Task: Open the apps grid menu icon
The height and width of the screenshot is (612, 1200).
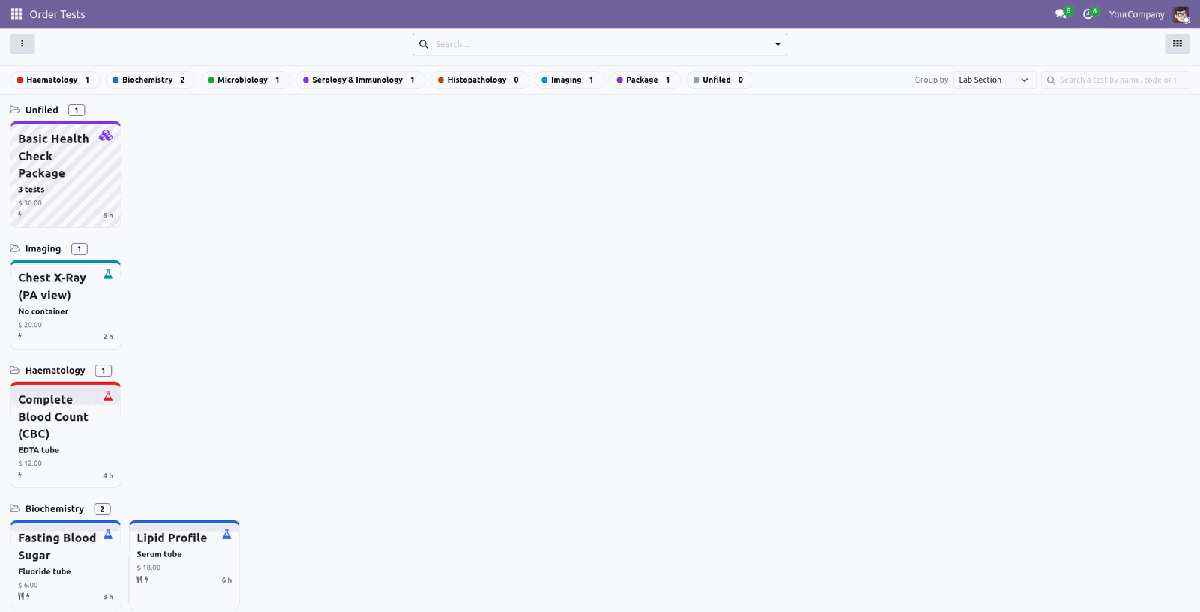Action: click(16, 14)
